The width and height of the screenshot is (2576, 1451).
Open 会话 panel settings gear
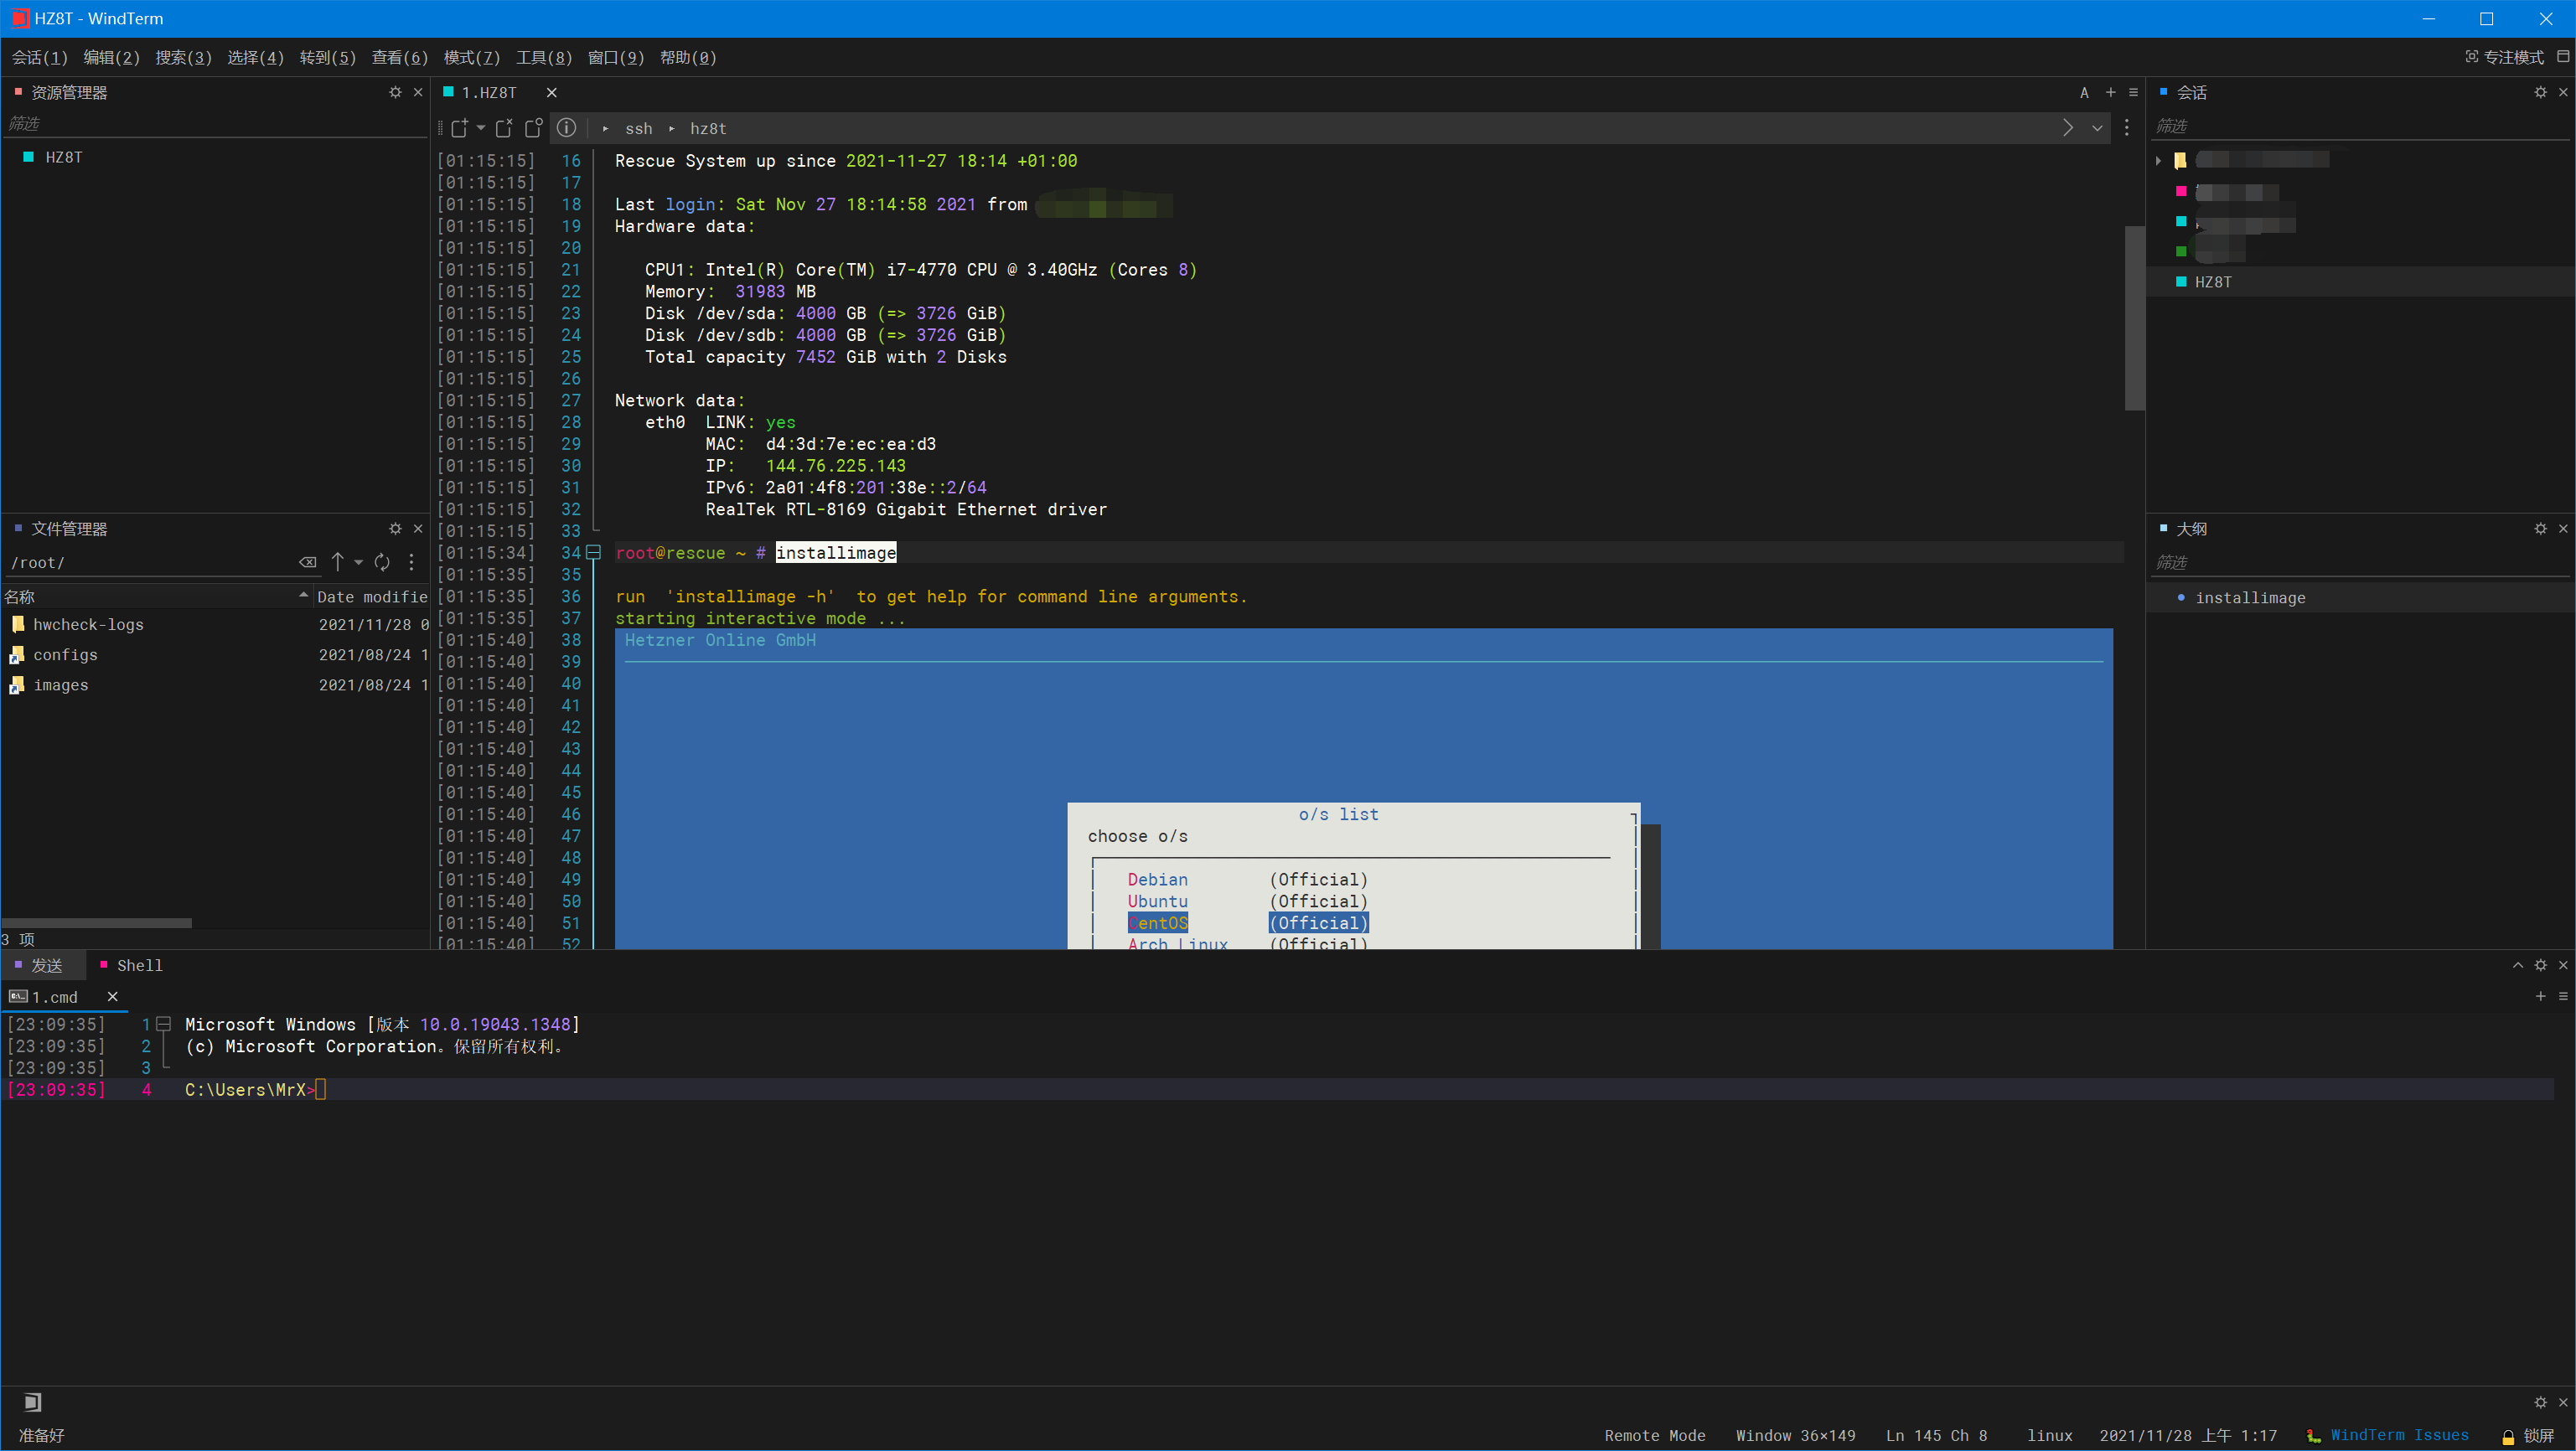click(x=2540, y=92)
